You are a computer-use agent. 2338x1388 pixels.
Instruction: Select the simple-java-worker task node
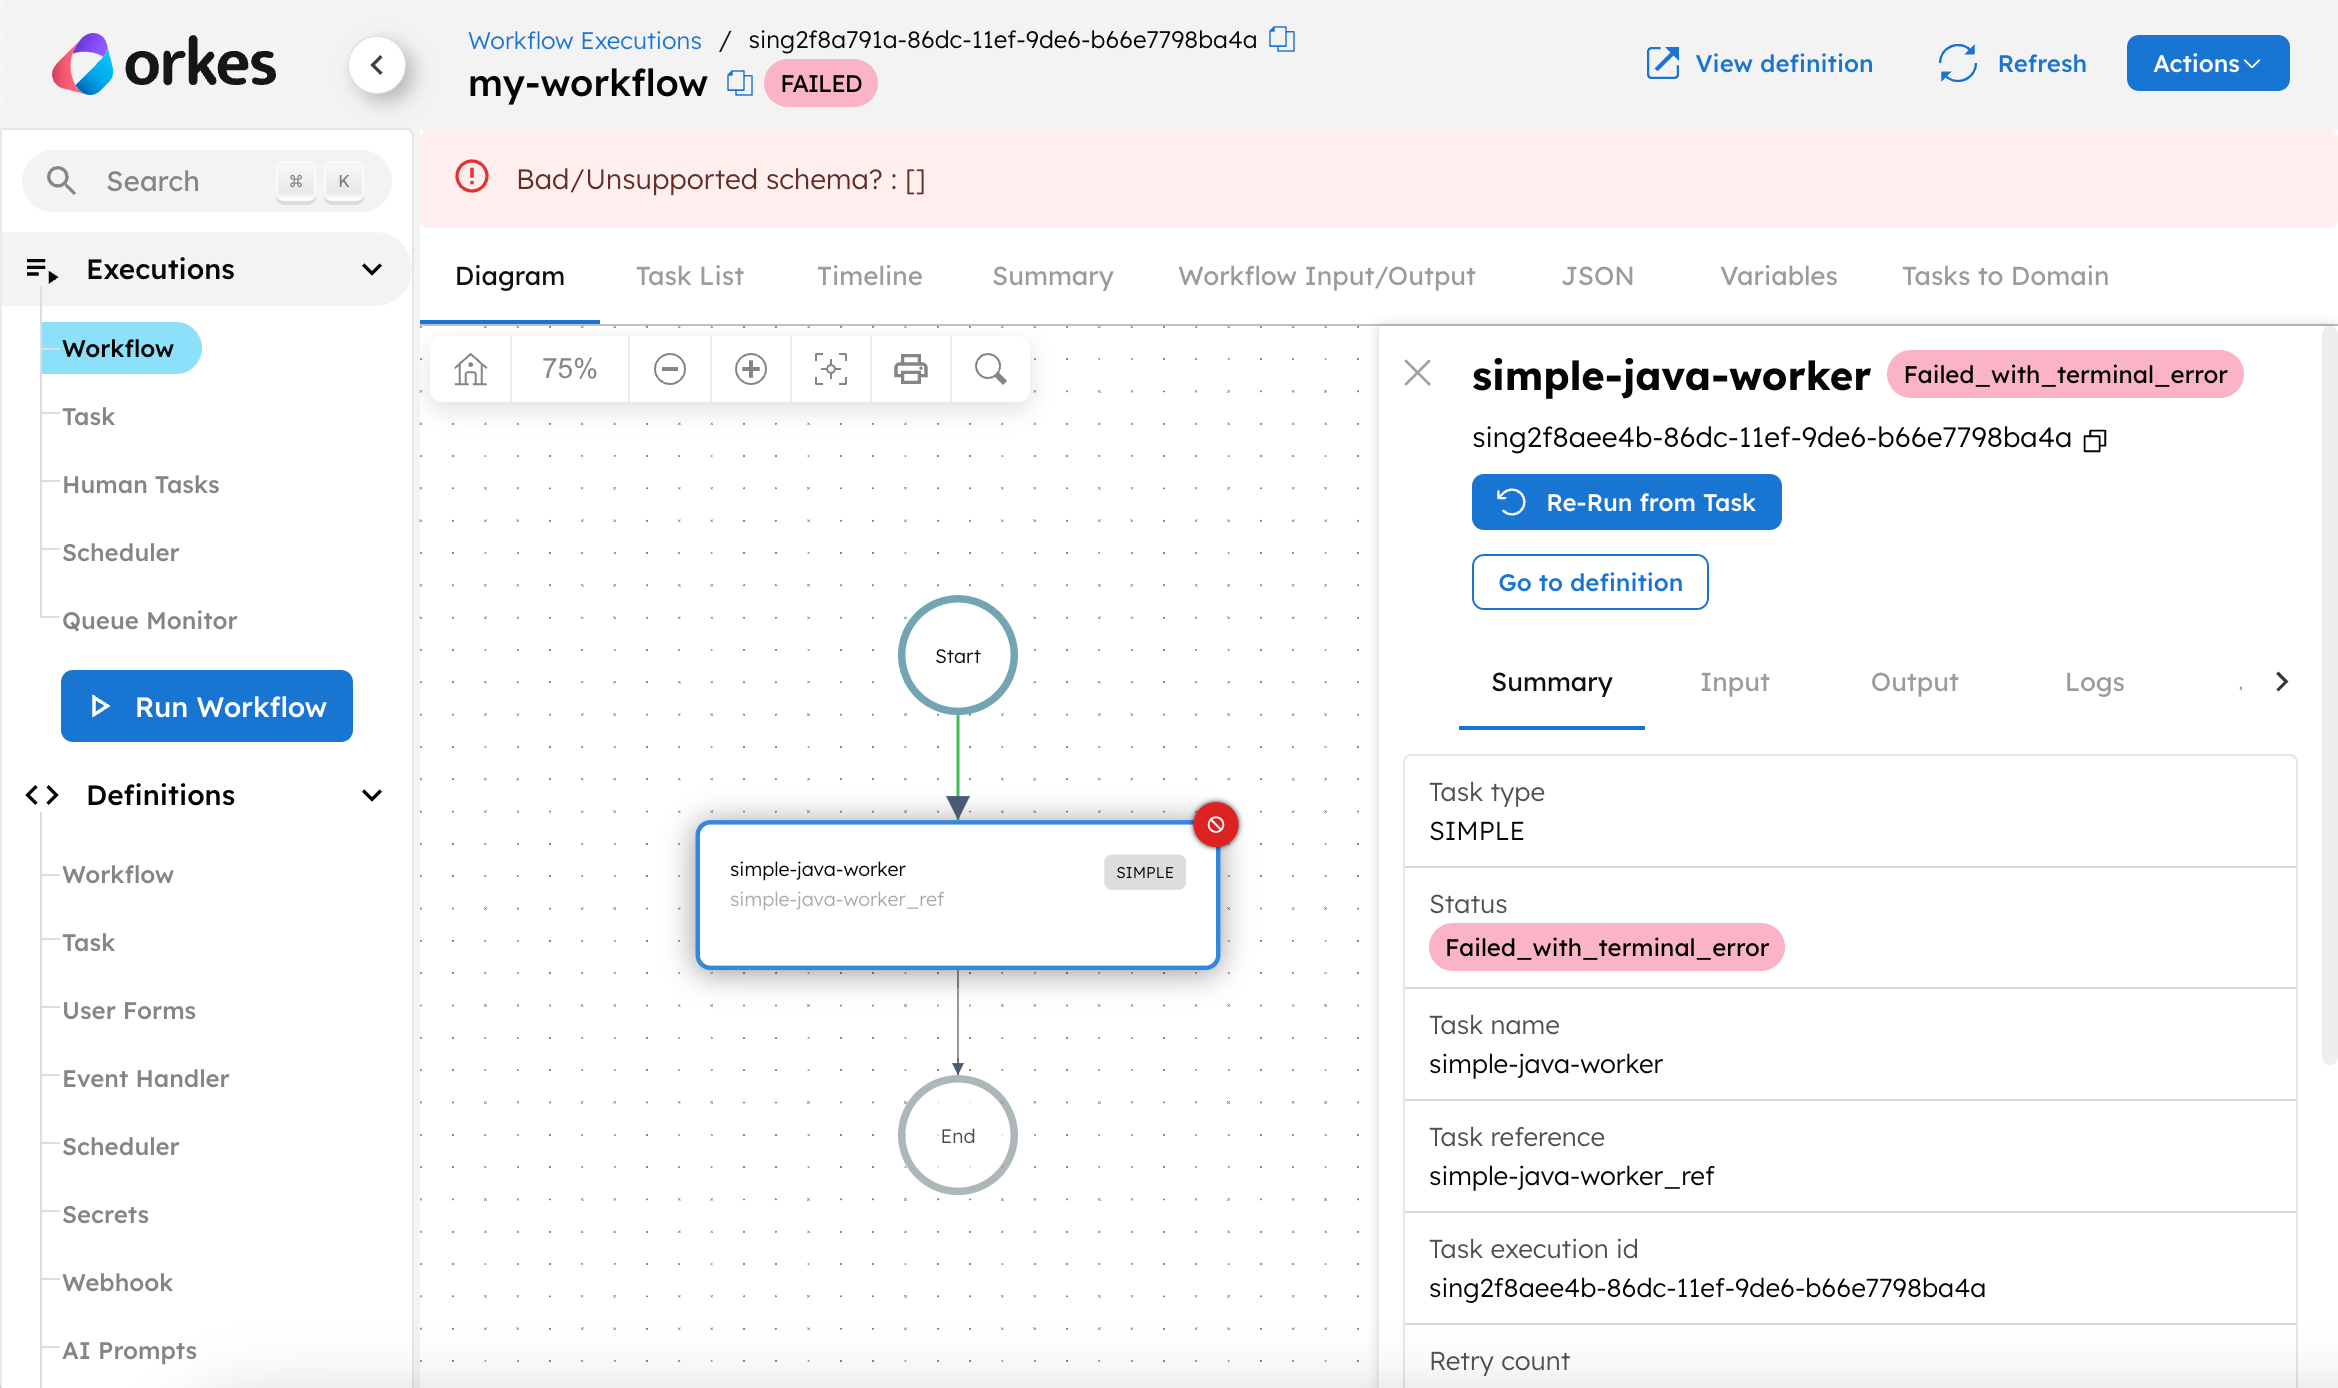[x=958, y=895]
